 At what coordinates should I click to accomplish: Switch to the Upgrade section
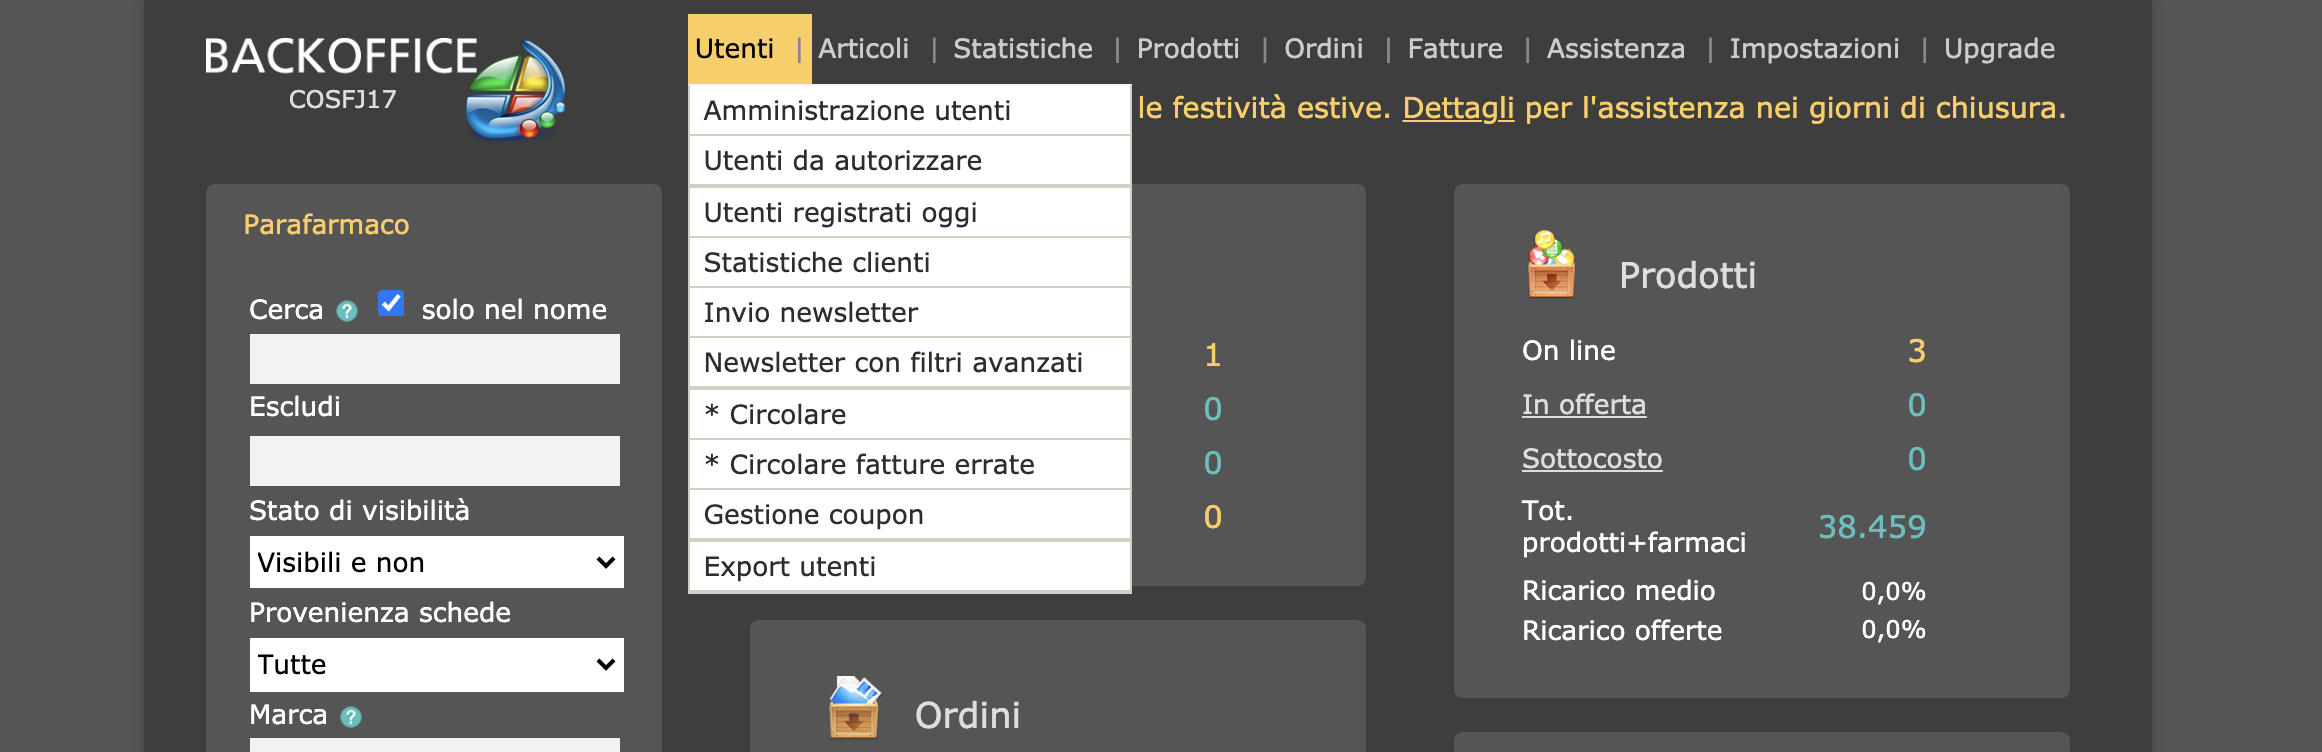[2000, 47]
